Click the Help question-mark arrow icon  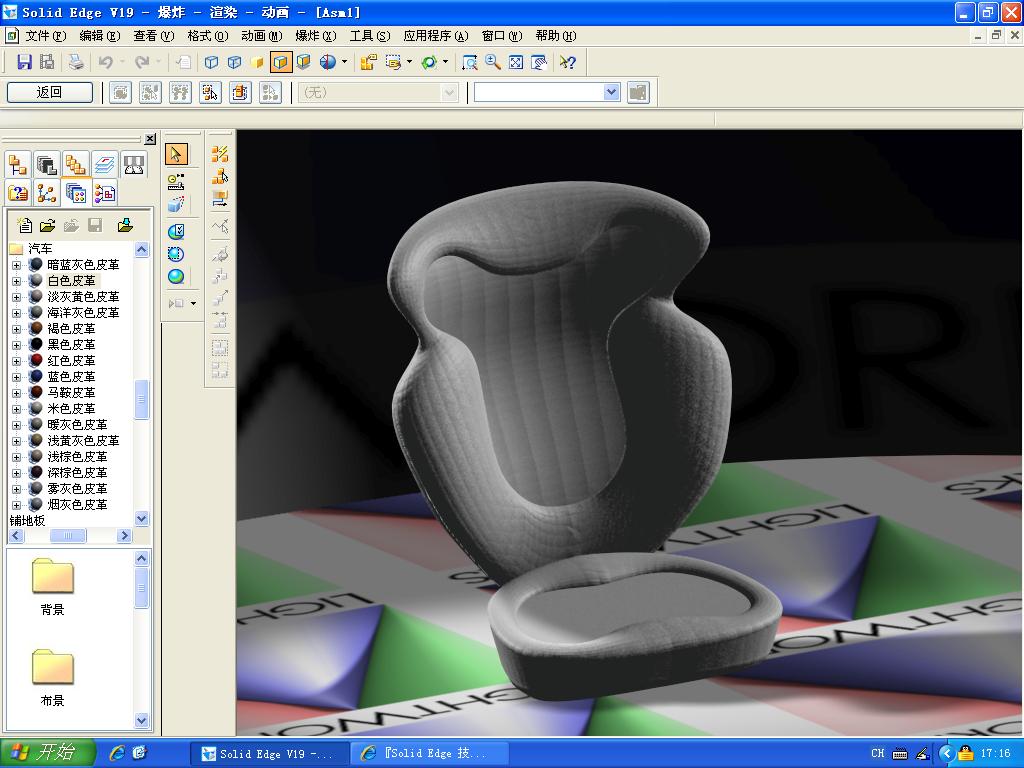click(x=568, y=62)
